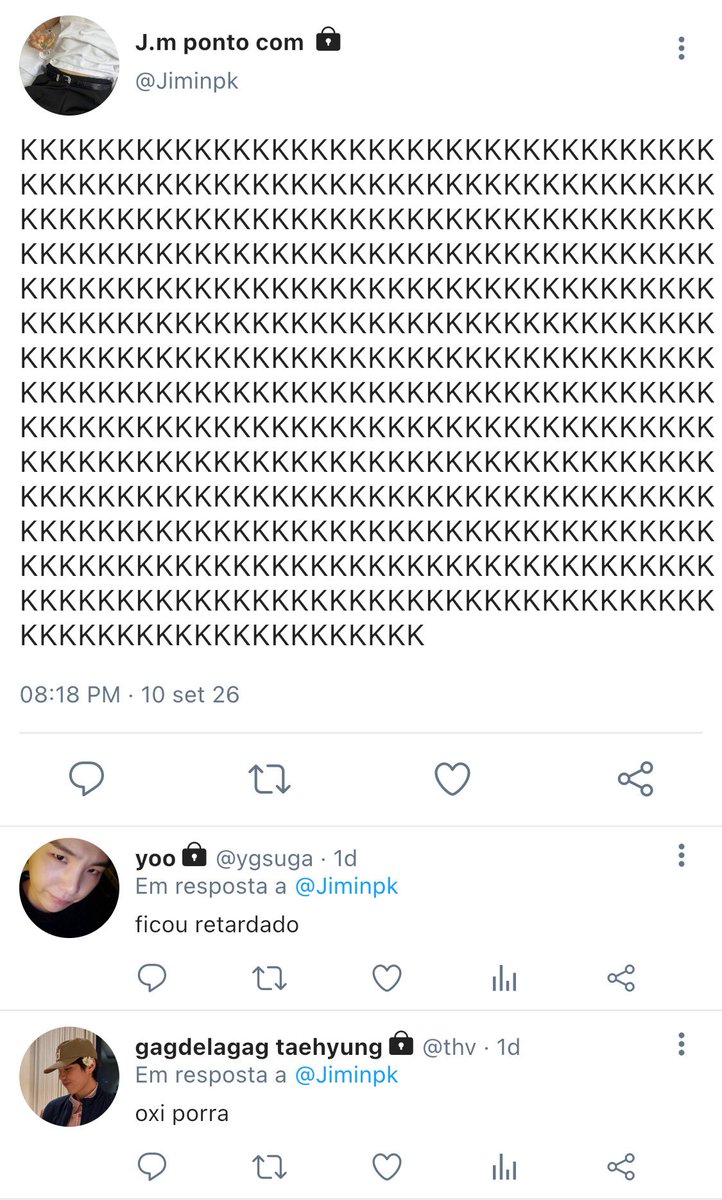722x1200 pixels.
Task: Share the main tweet by @Jiminpk
Action: (x=635, y=778)
